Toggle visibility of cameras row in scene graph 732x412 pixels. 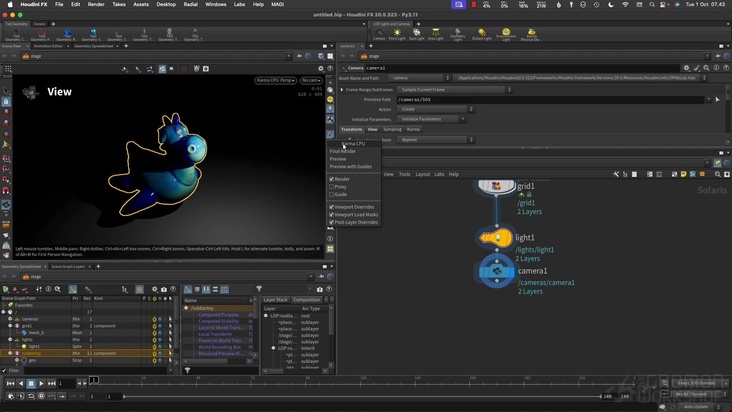click(155, 319)
